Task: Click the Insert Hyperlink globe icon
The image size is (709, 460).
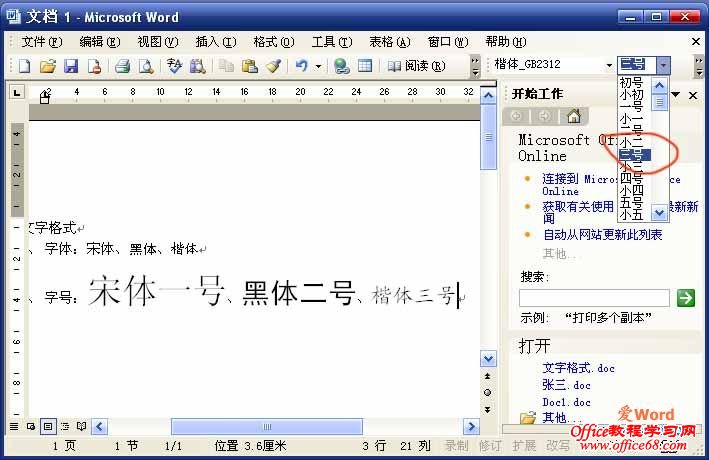Action: click(x=341, y=66)
